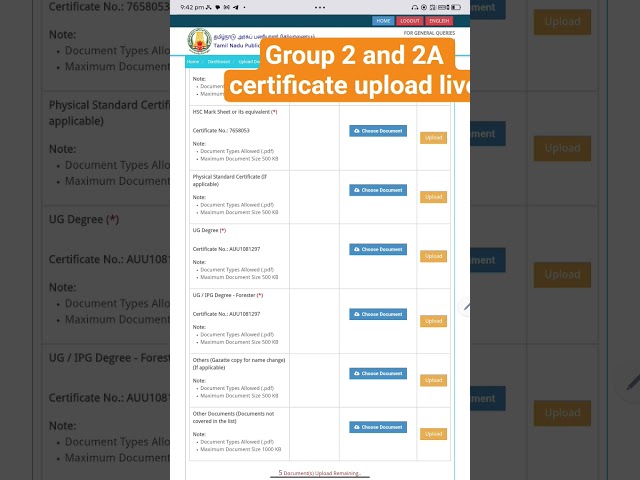The height and width of the screenshot is (480, 640).
Task: Upload the Gazette copy document
Action: 433,380
